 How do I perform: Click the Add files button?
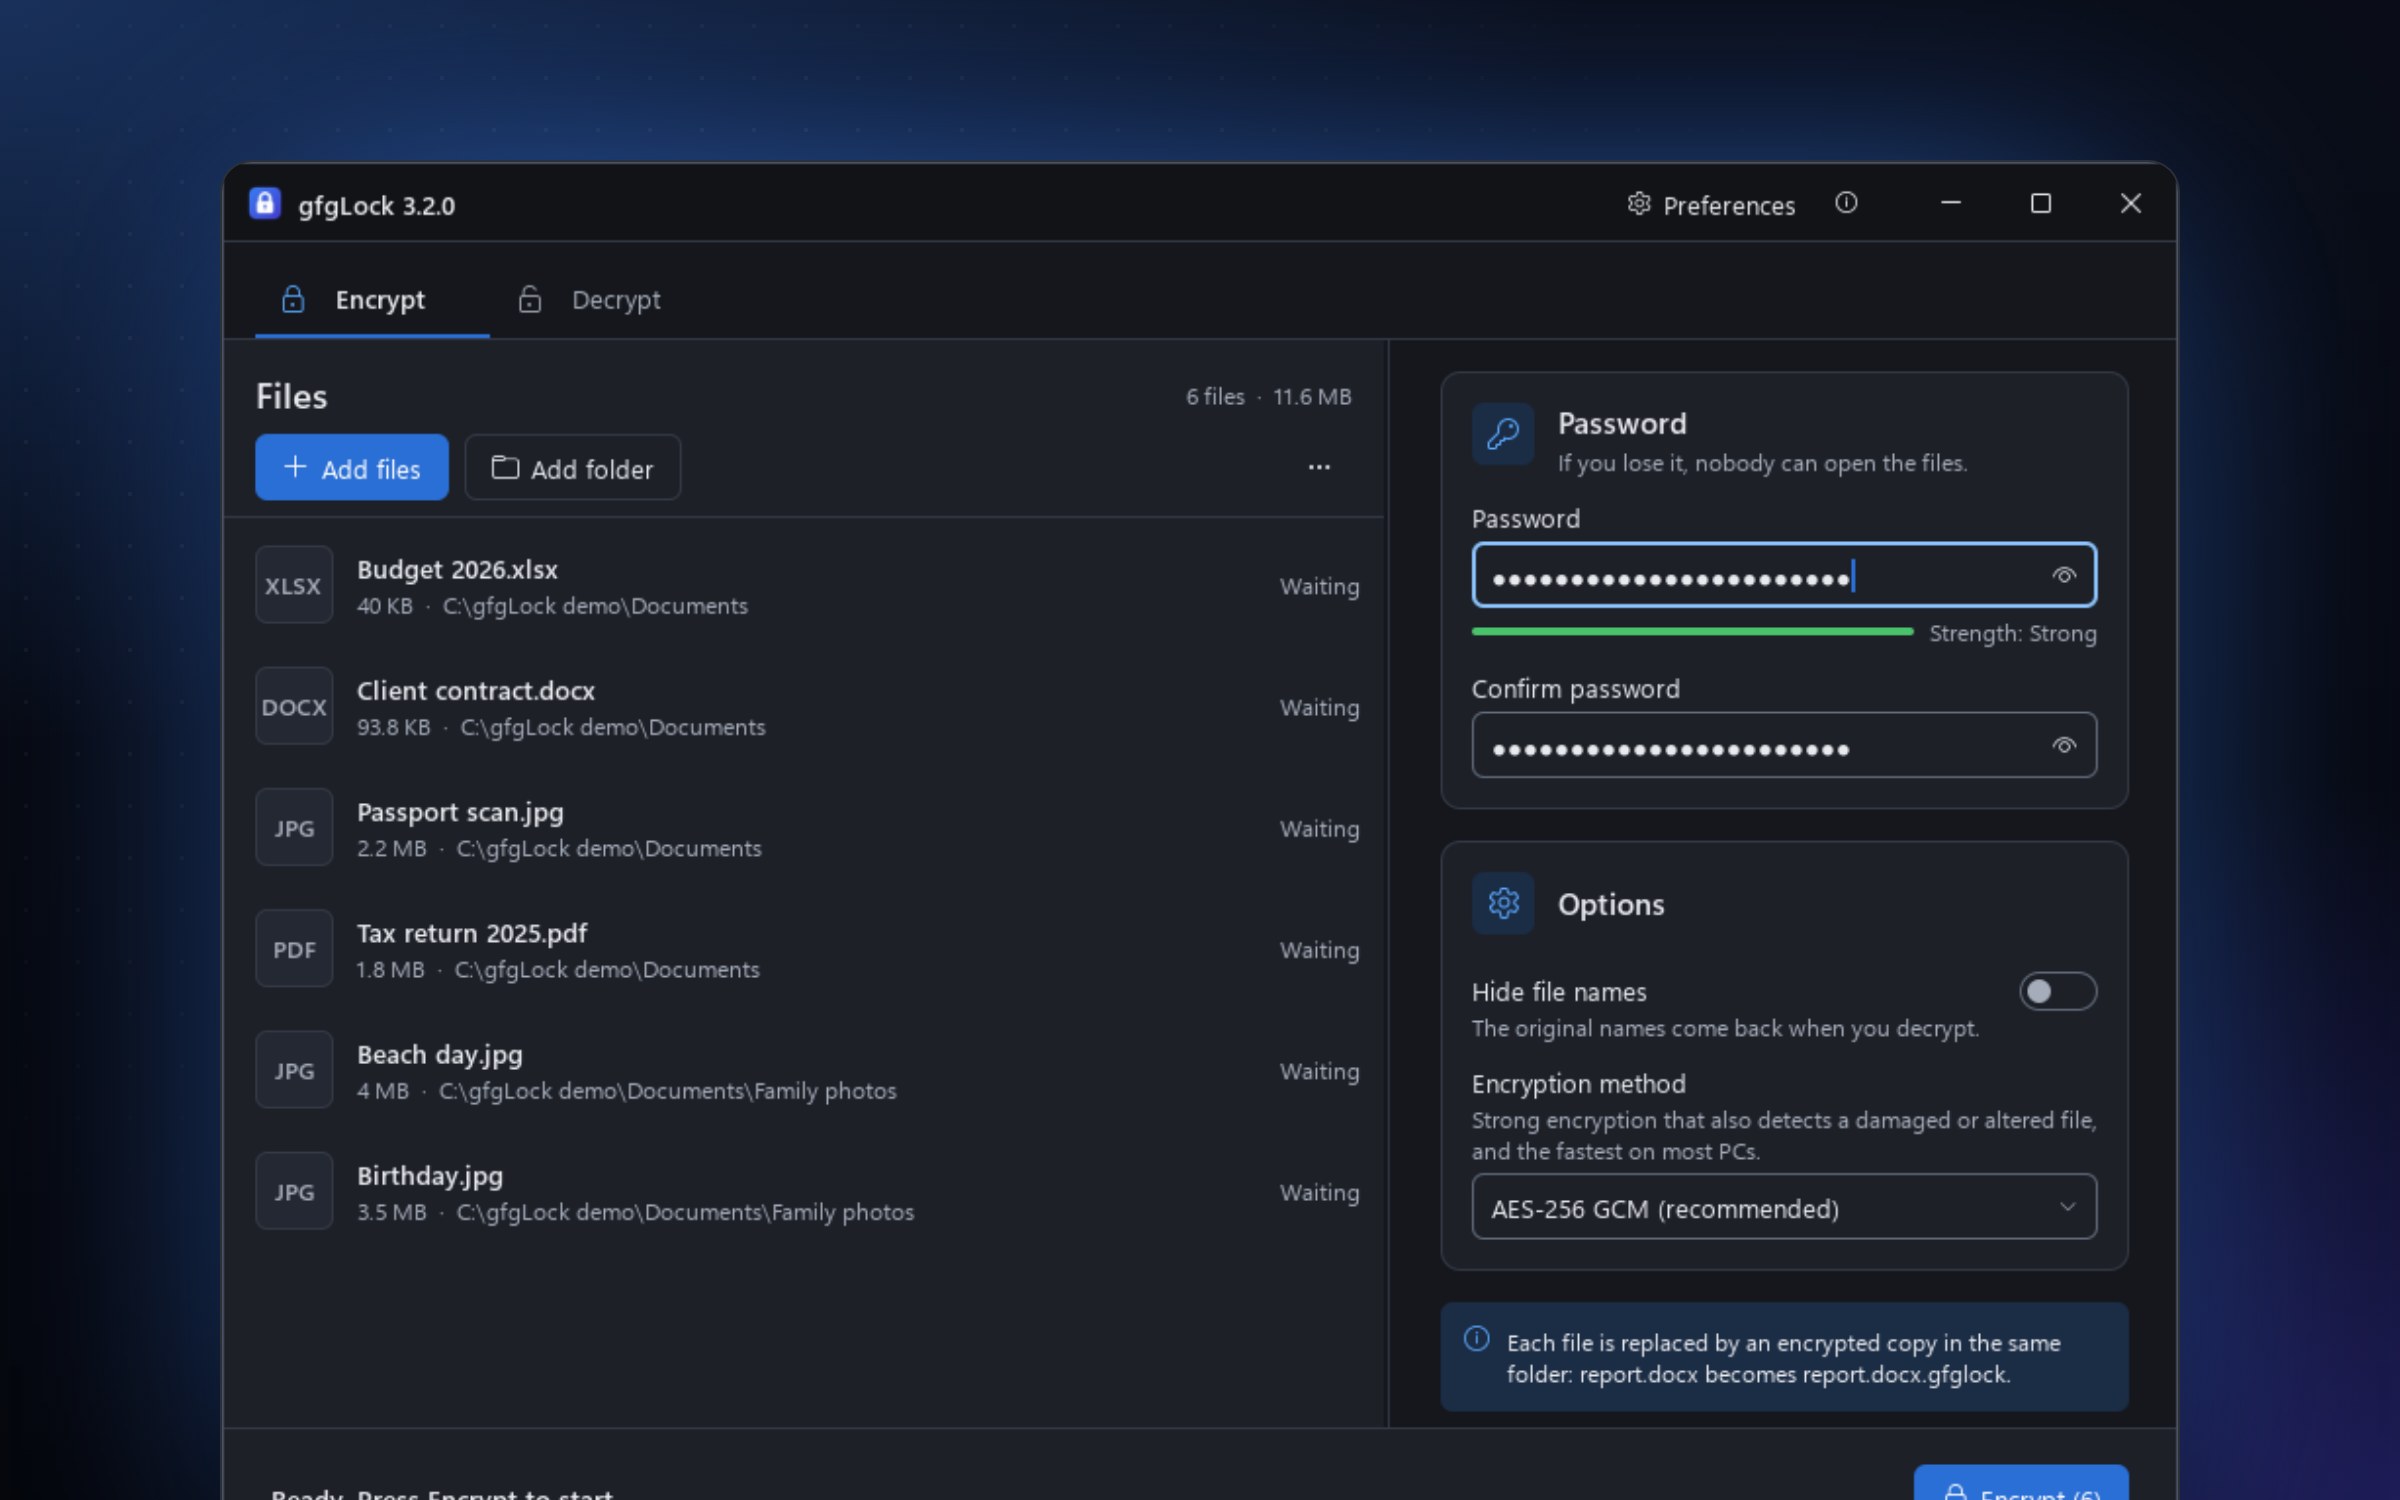tap(352, 467)
